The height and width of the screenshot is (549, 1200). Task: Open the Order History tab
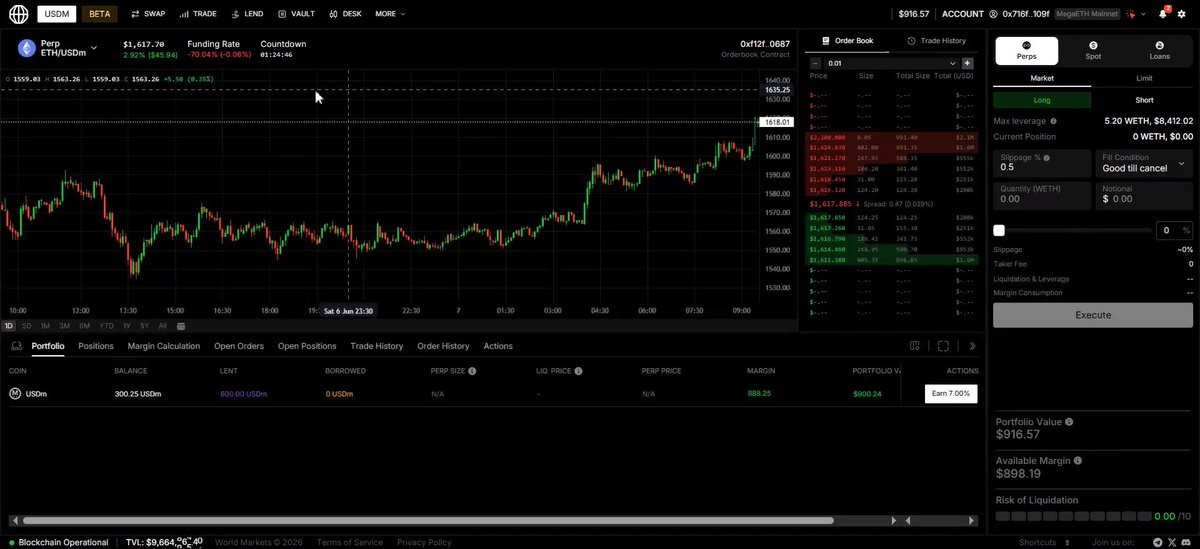pos(443,346)
